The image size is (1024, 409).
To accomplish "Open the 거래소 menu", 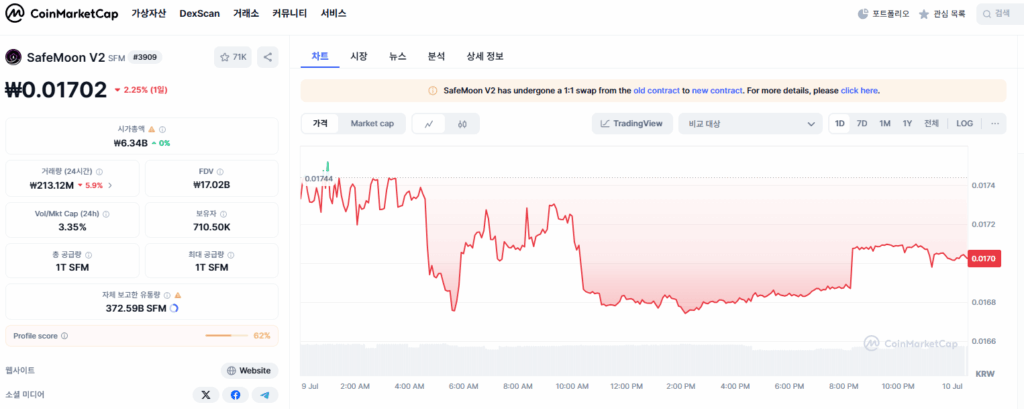I will pos(246,14).
